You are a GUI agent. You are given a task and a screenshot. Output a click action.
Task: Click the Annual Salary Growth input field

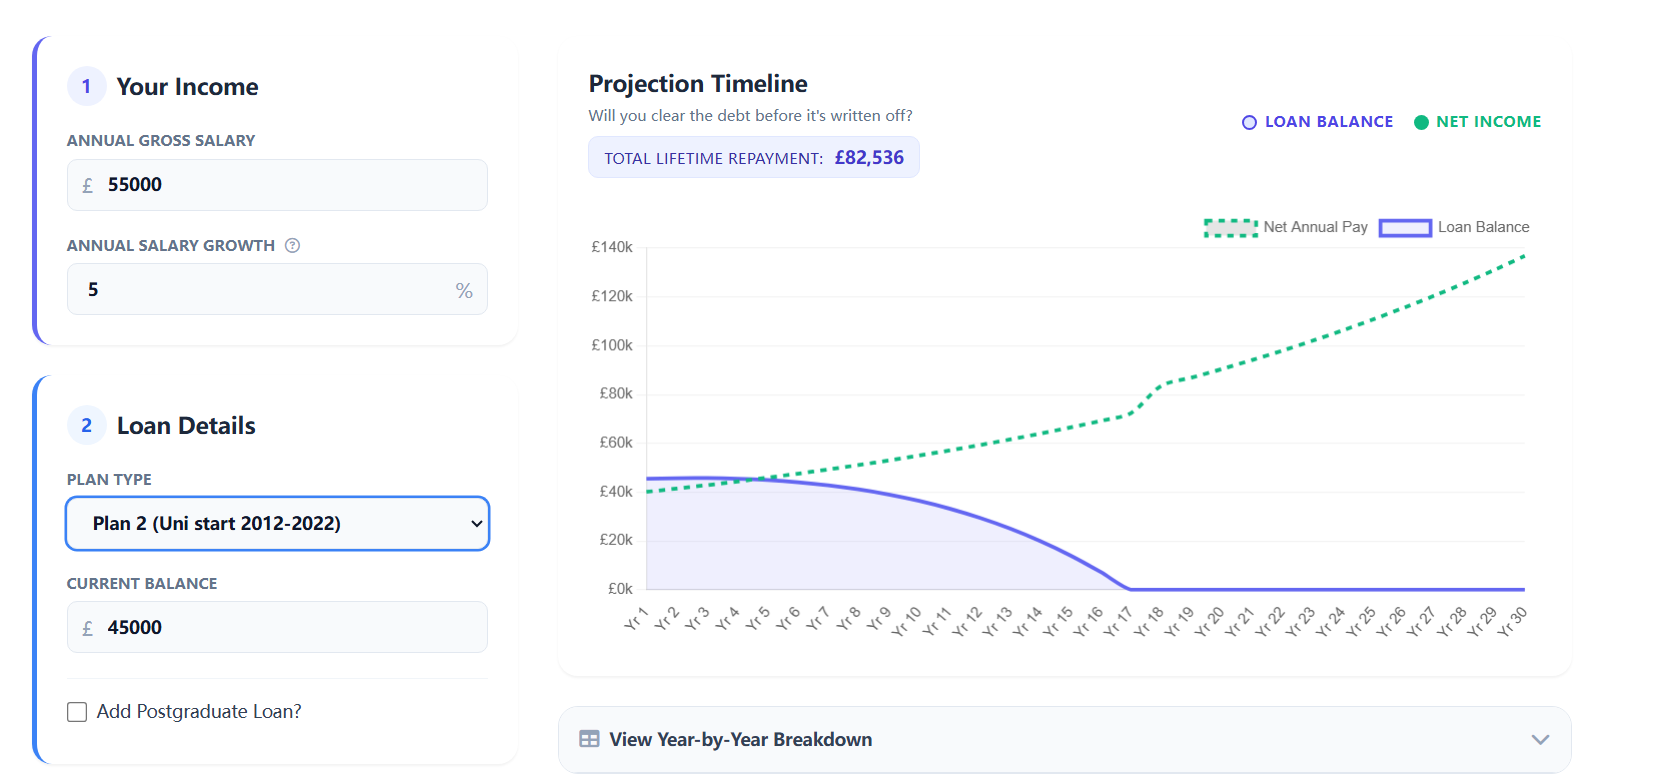pos(265,290)
